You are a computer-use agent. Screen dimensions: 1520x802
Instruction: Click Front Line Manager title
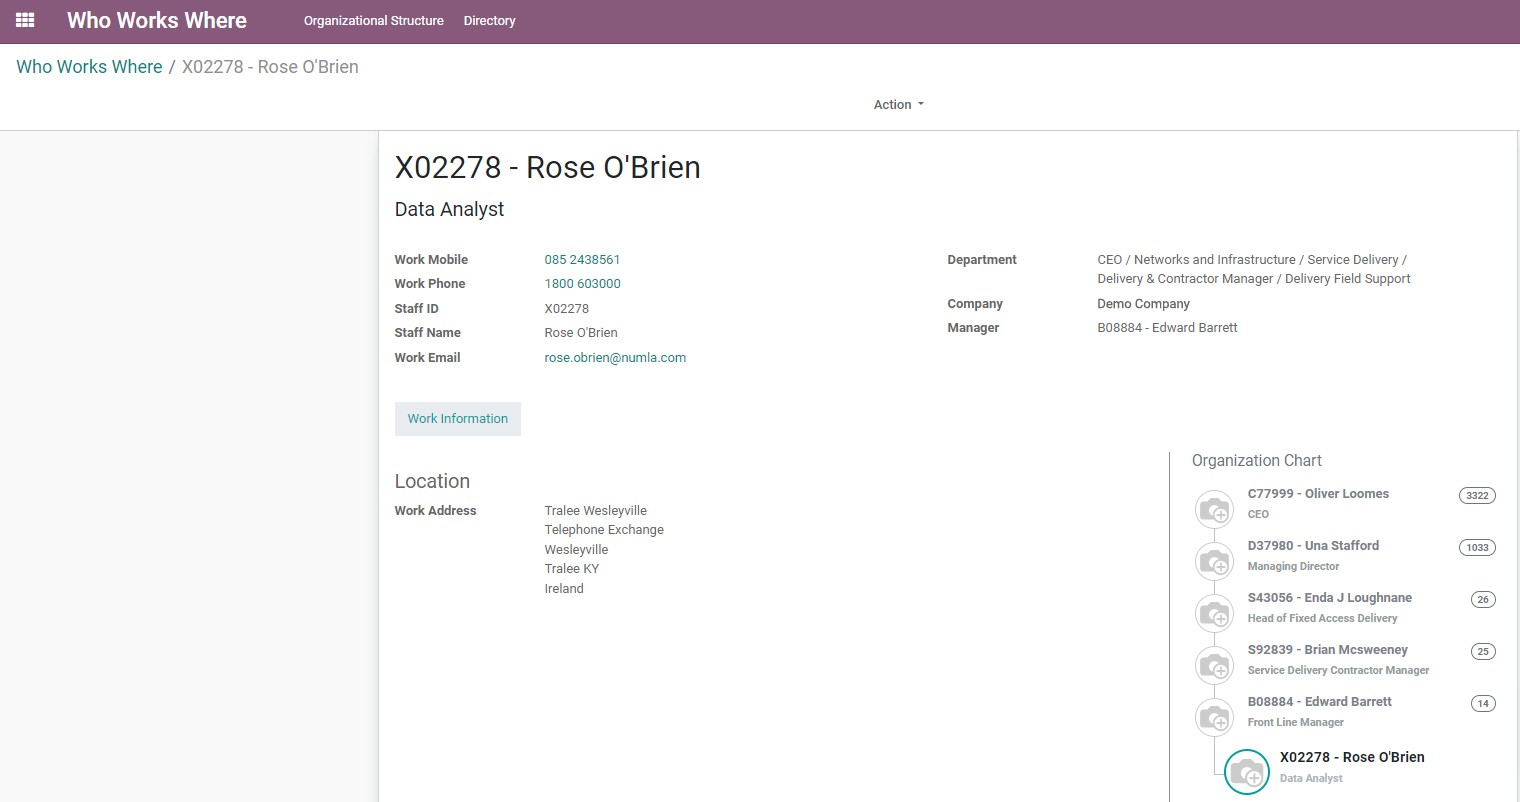point(1295,722)
